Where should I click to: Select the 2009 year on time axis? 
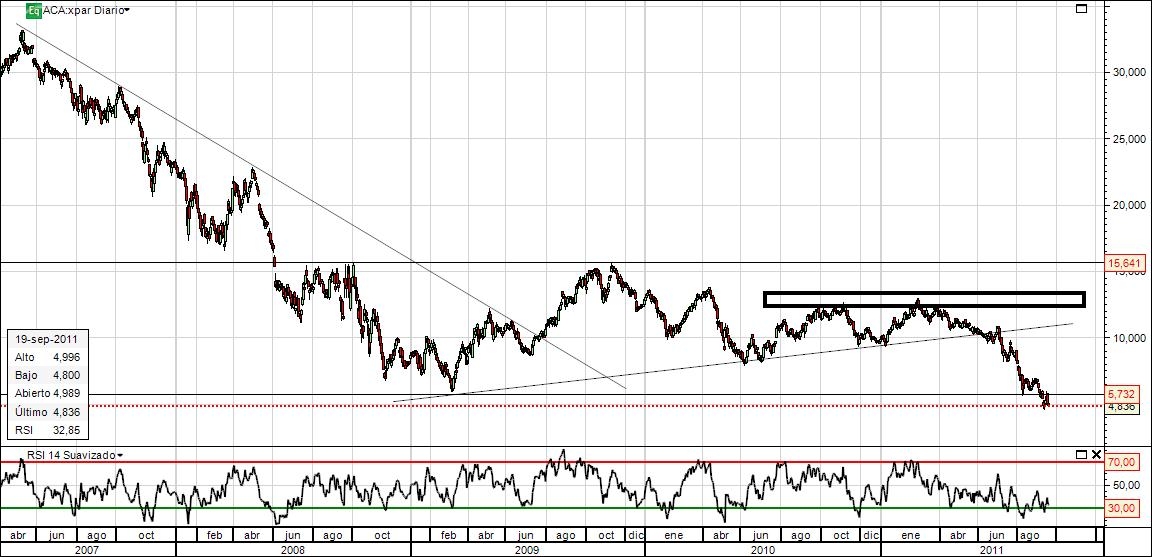tap(528, 549)
